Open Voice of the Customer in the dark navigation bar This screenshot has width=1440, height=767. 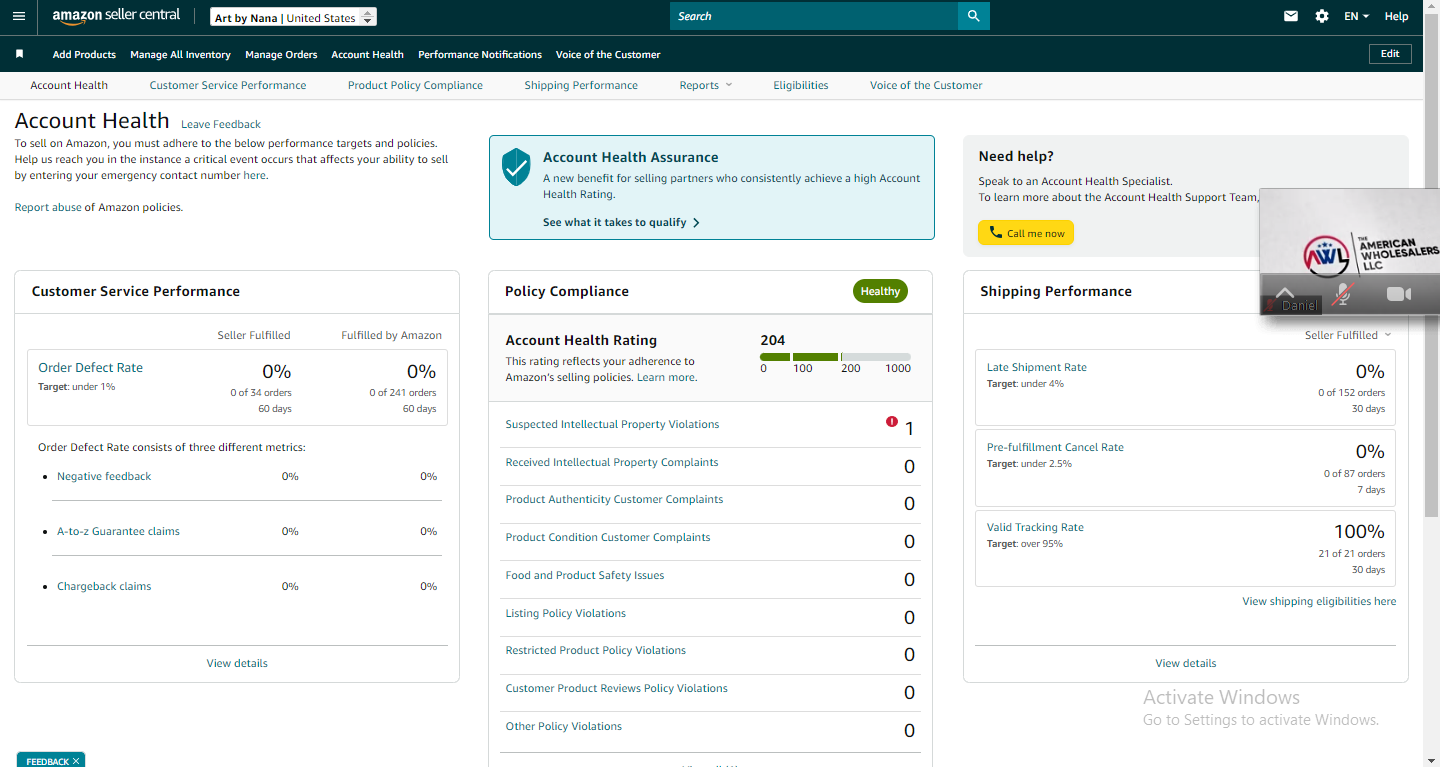608,54
